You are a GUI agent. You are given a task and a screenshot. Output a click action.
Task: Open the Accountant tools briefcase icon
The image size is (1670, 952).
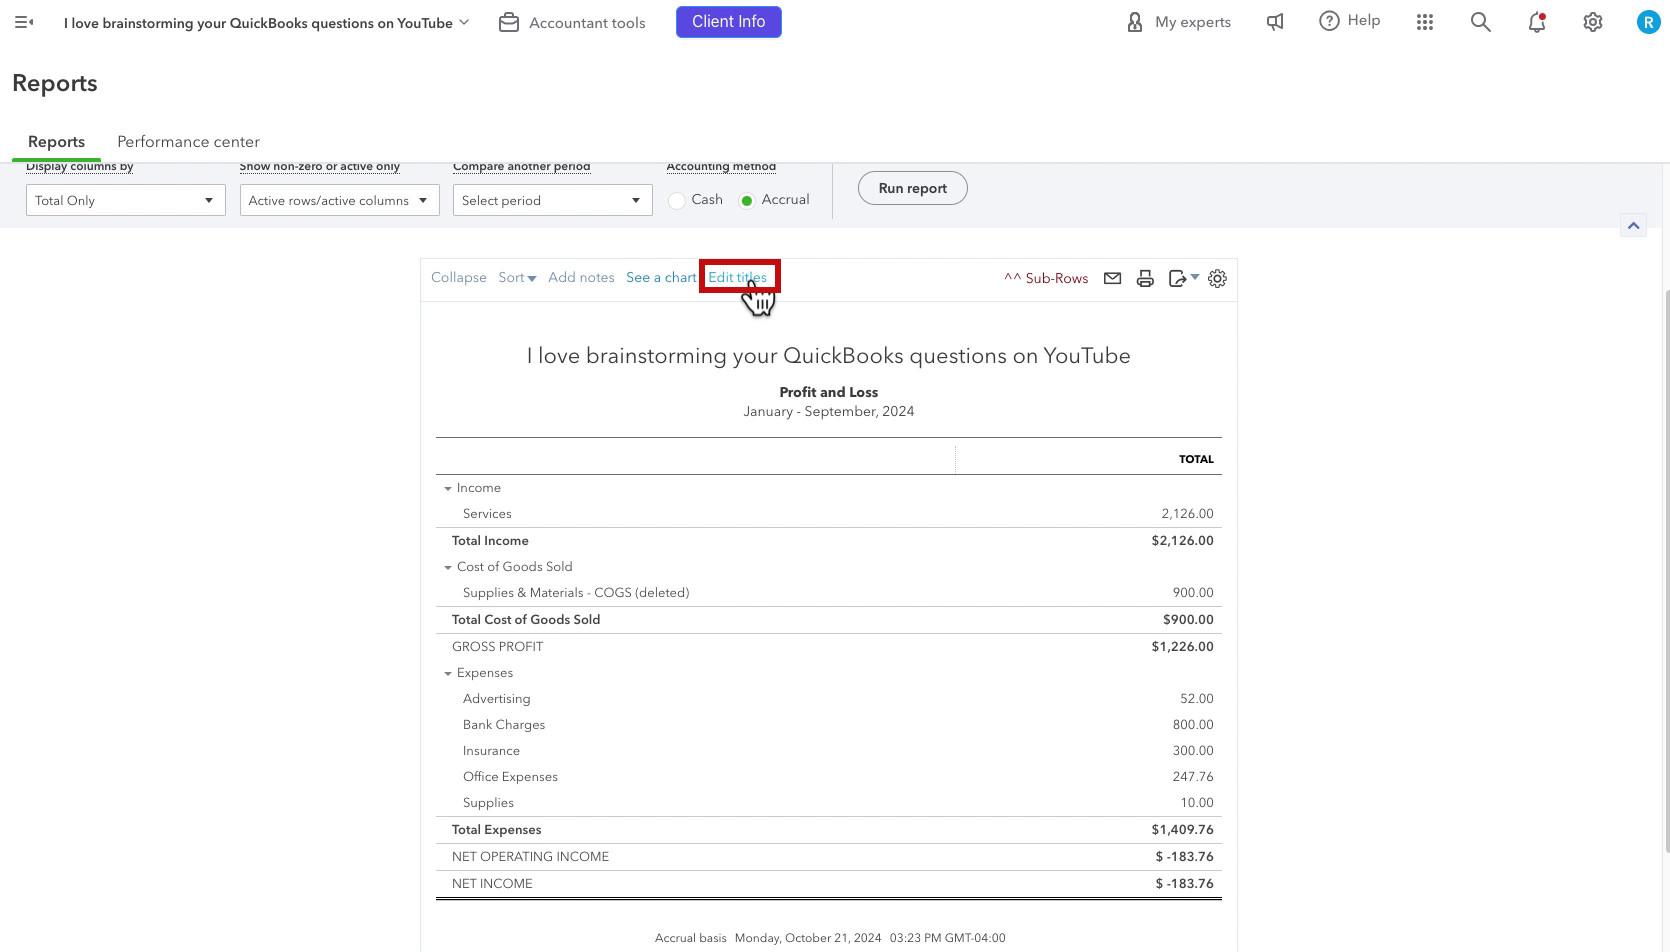coord(509,22)
